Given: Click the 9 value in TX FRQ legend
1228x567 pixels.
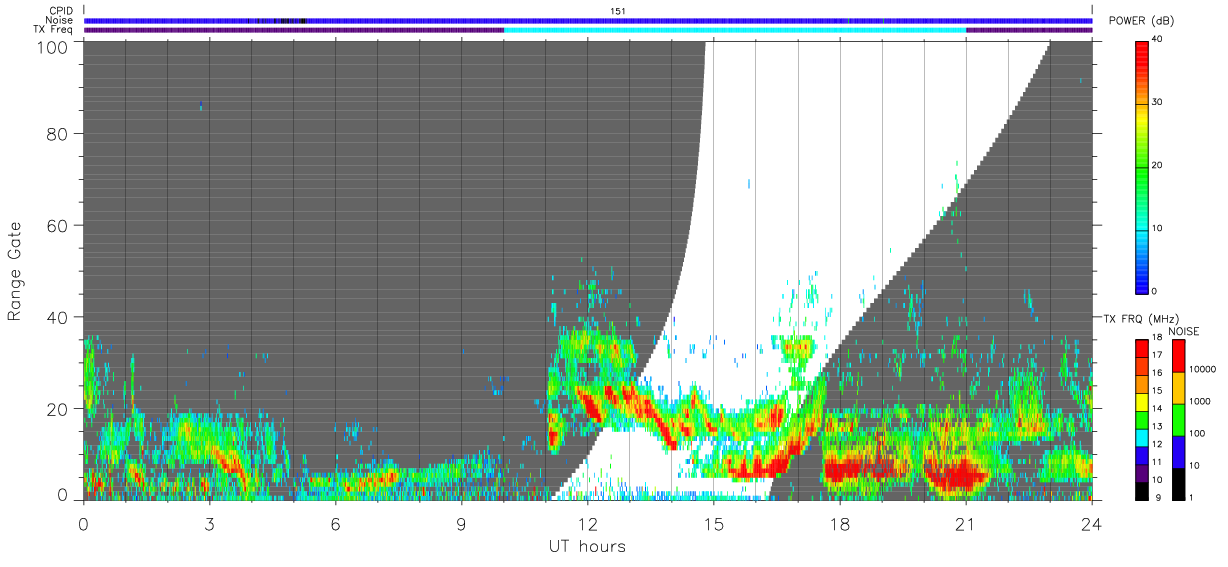Looking at the screenshot, I should point(1156,497).
